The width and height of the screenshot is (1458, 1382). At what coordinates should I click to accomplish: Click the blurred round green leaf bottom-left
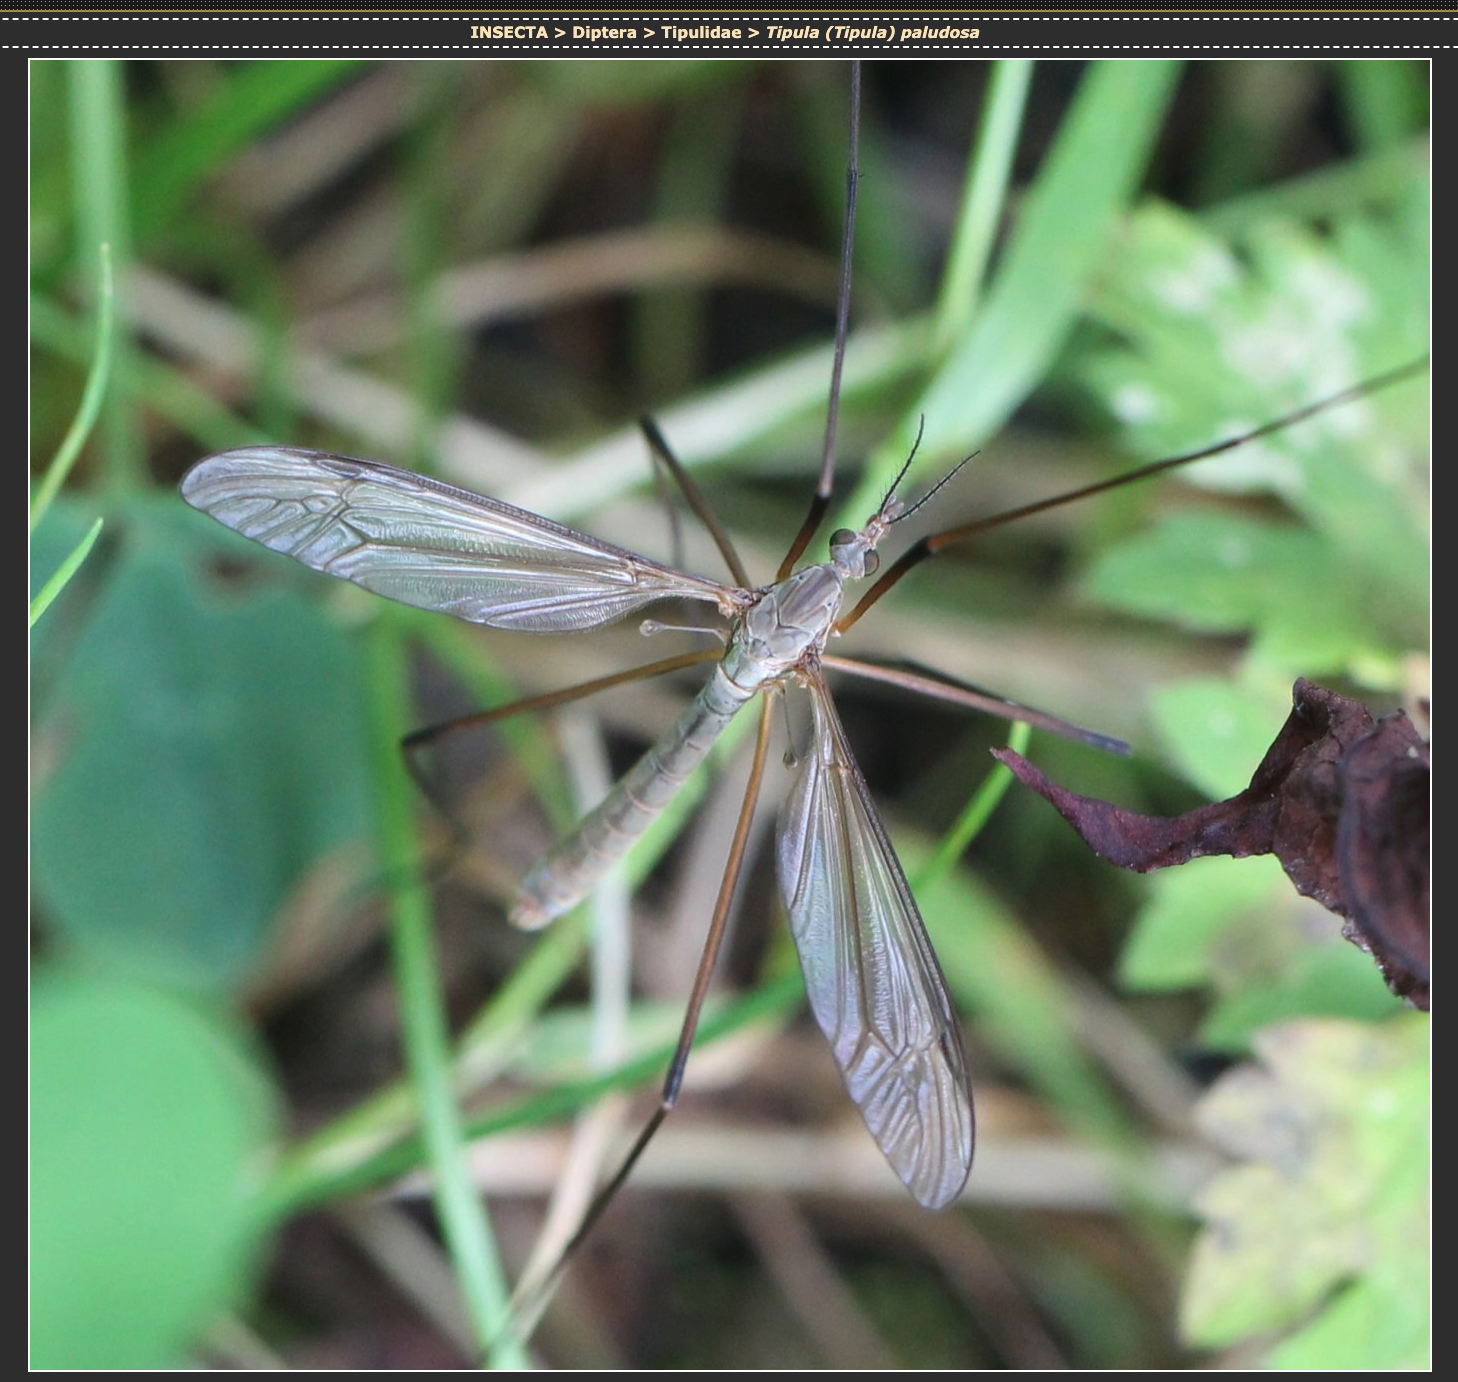[x=140, y=1150]
